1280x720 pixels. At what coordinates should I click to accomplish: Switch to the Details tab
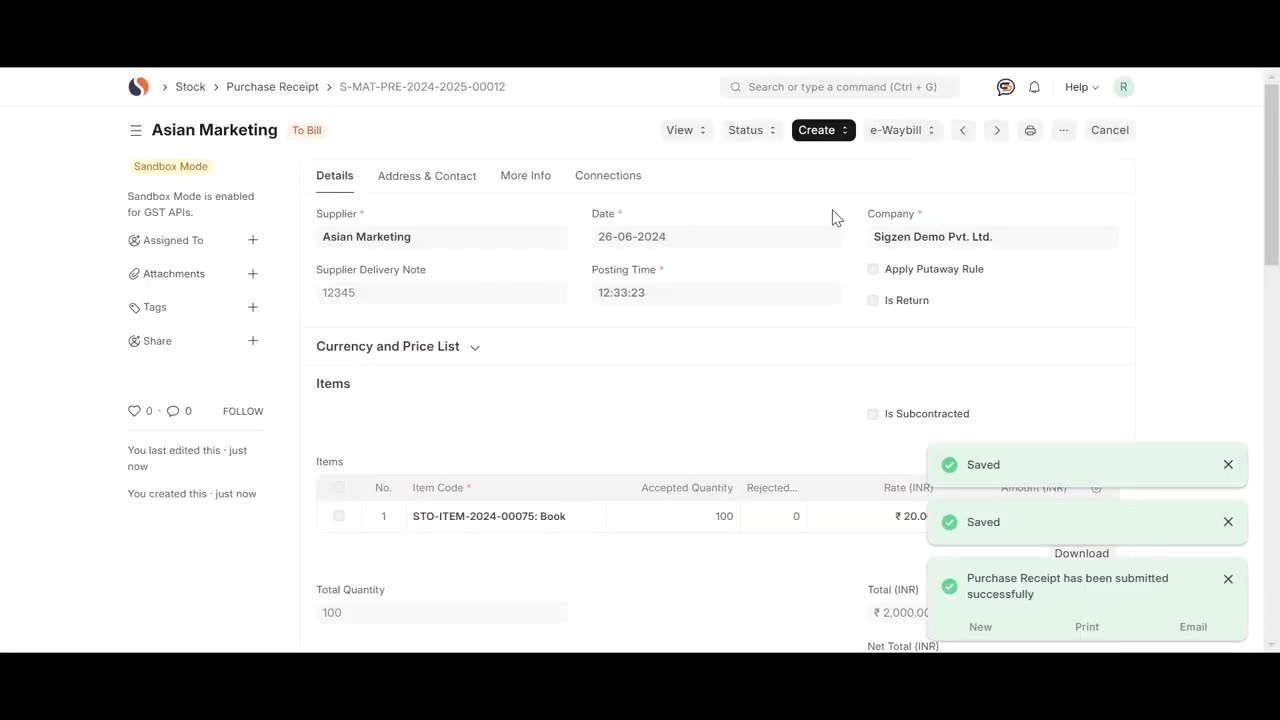(334, 176)
